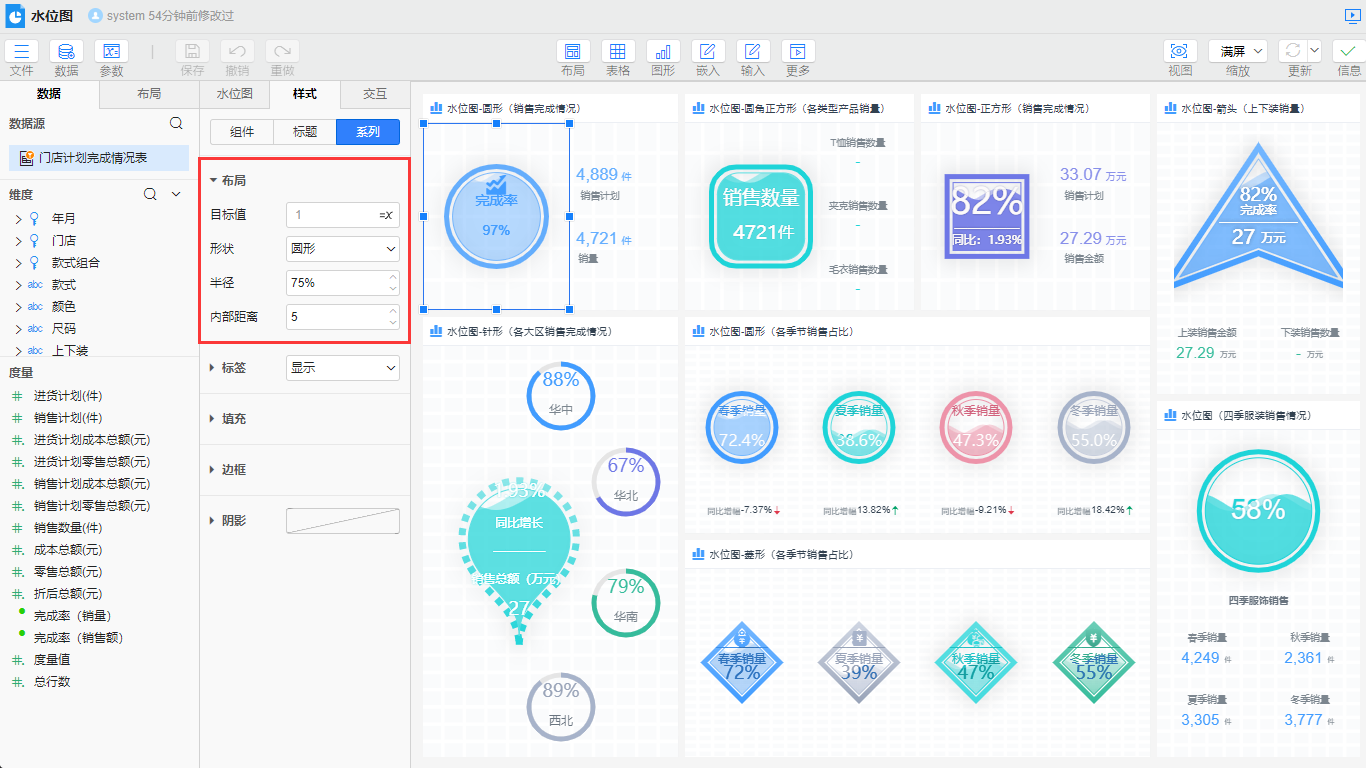The height and width of the screenshot is (768, 1366).
Task: Search the data source with magnifier icon
Action: point(176,124)
